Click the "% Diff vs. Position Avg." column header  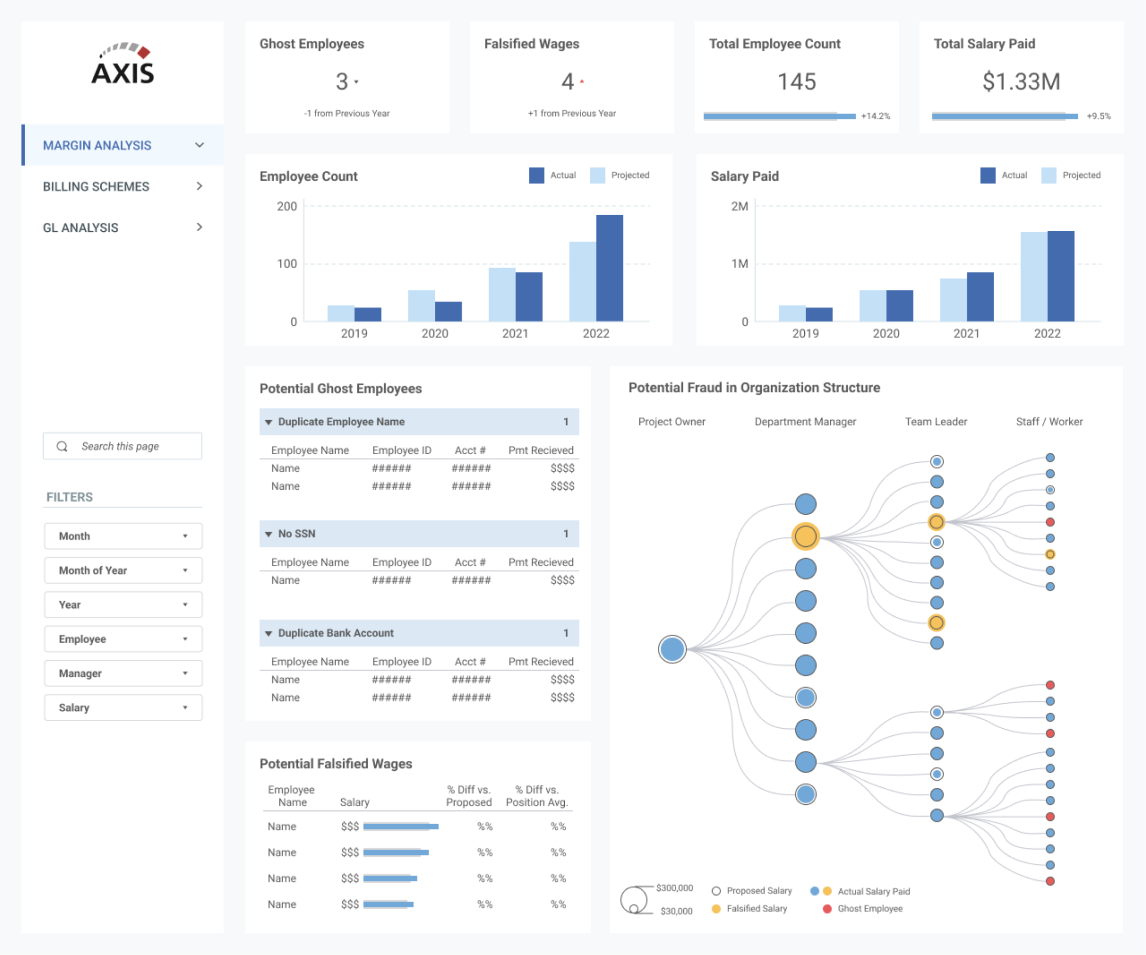pos(537,796)
